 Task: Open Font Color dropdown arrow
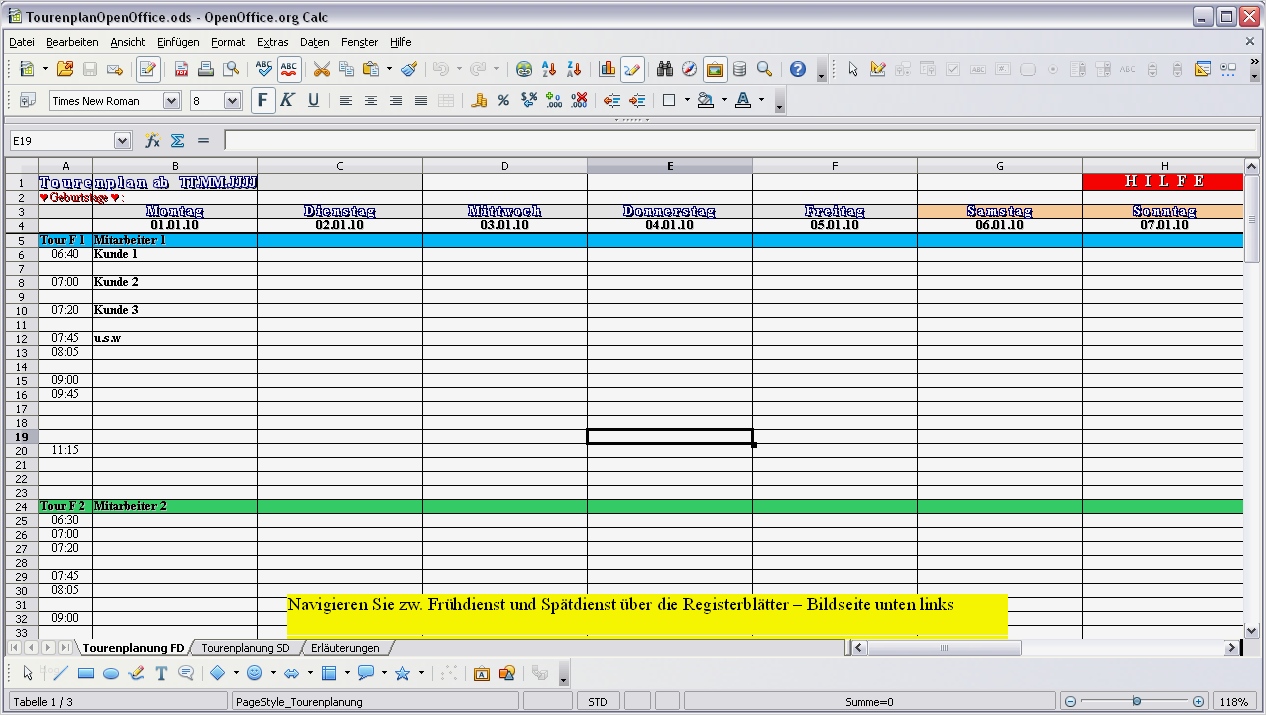coord(761,100)
